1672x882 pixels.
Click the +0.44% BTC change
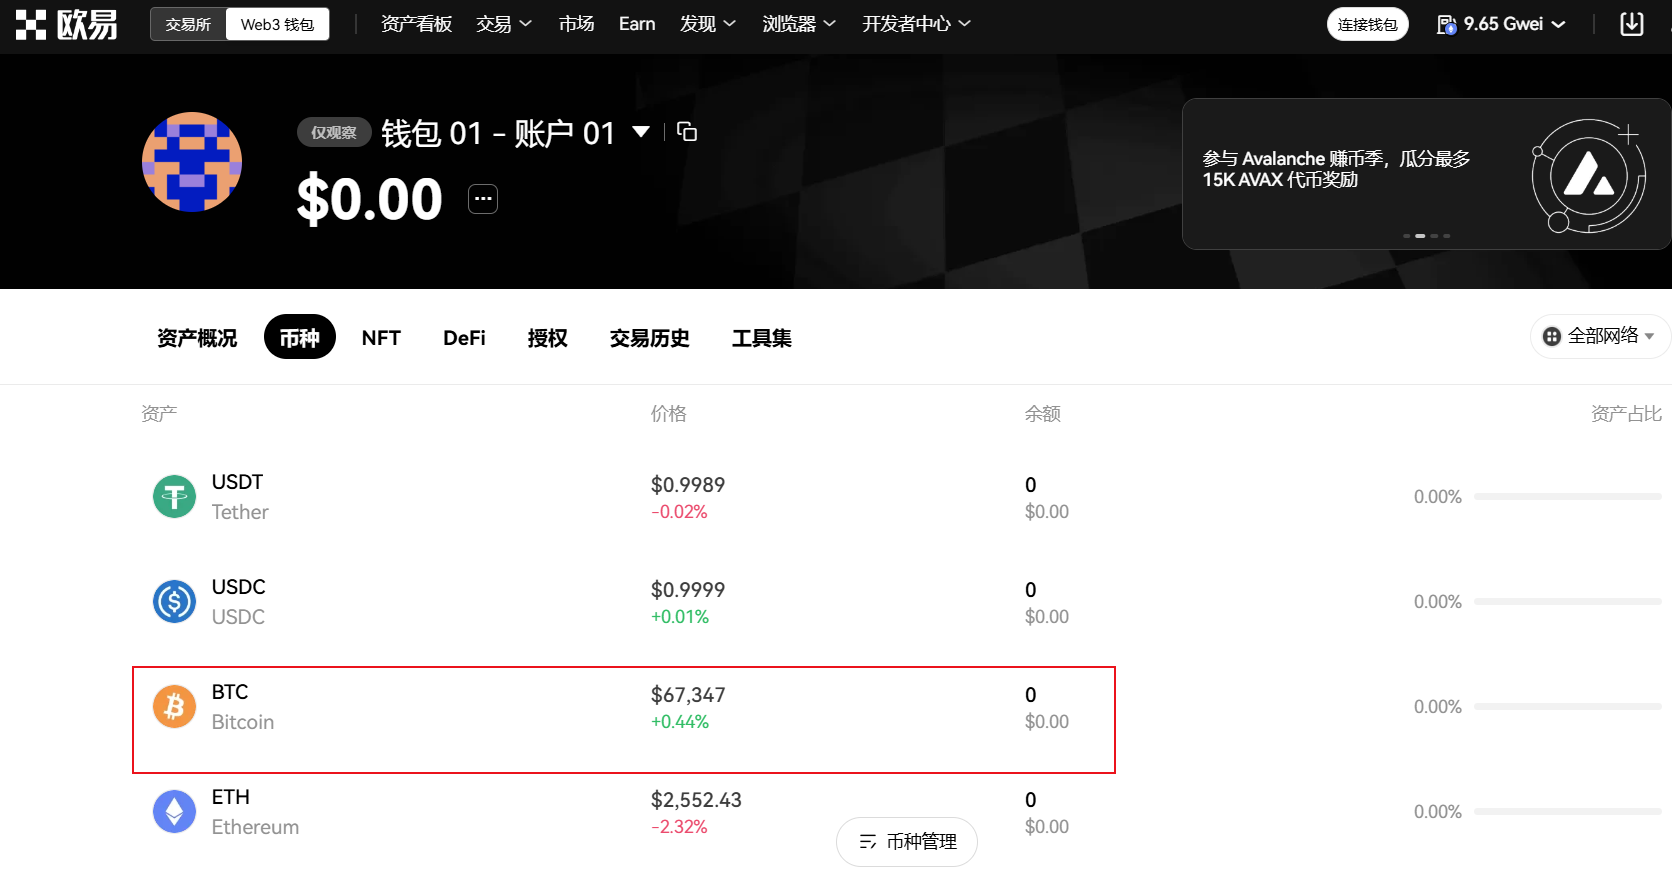680,722
